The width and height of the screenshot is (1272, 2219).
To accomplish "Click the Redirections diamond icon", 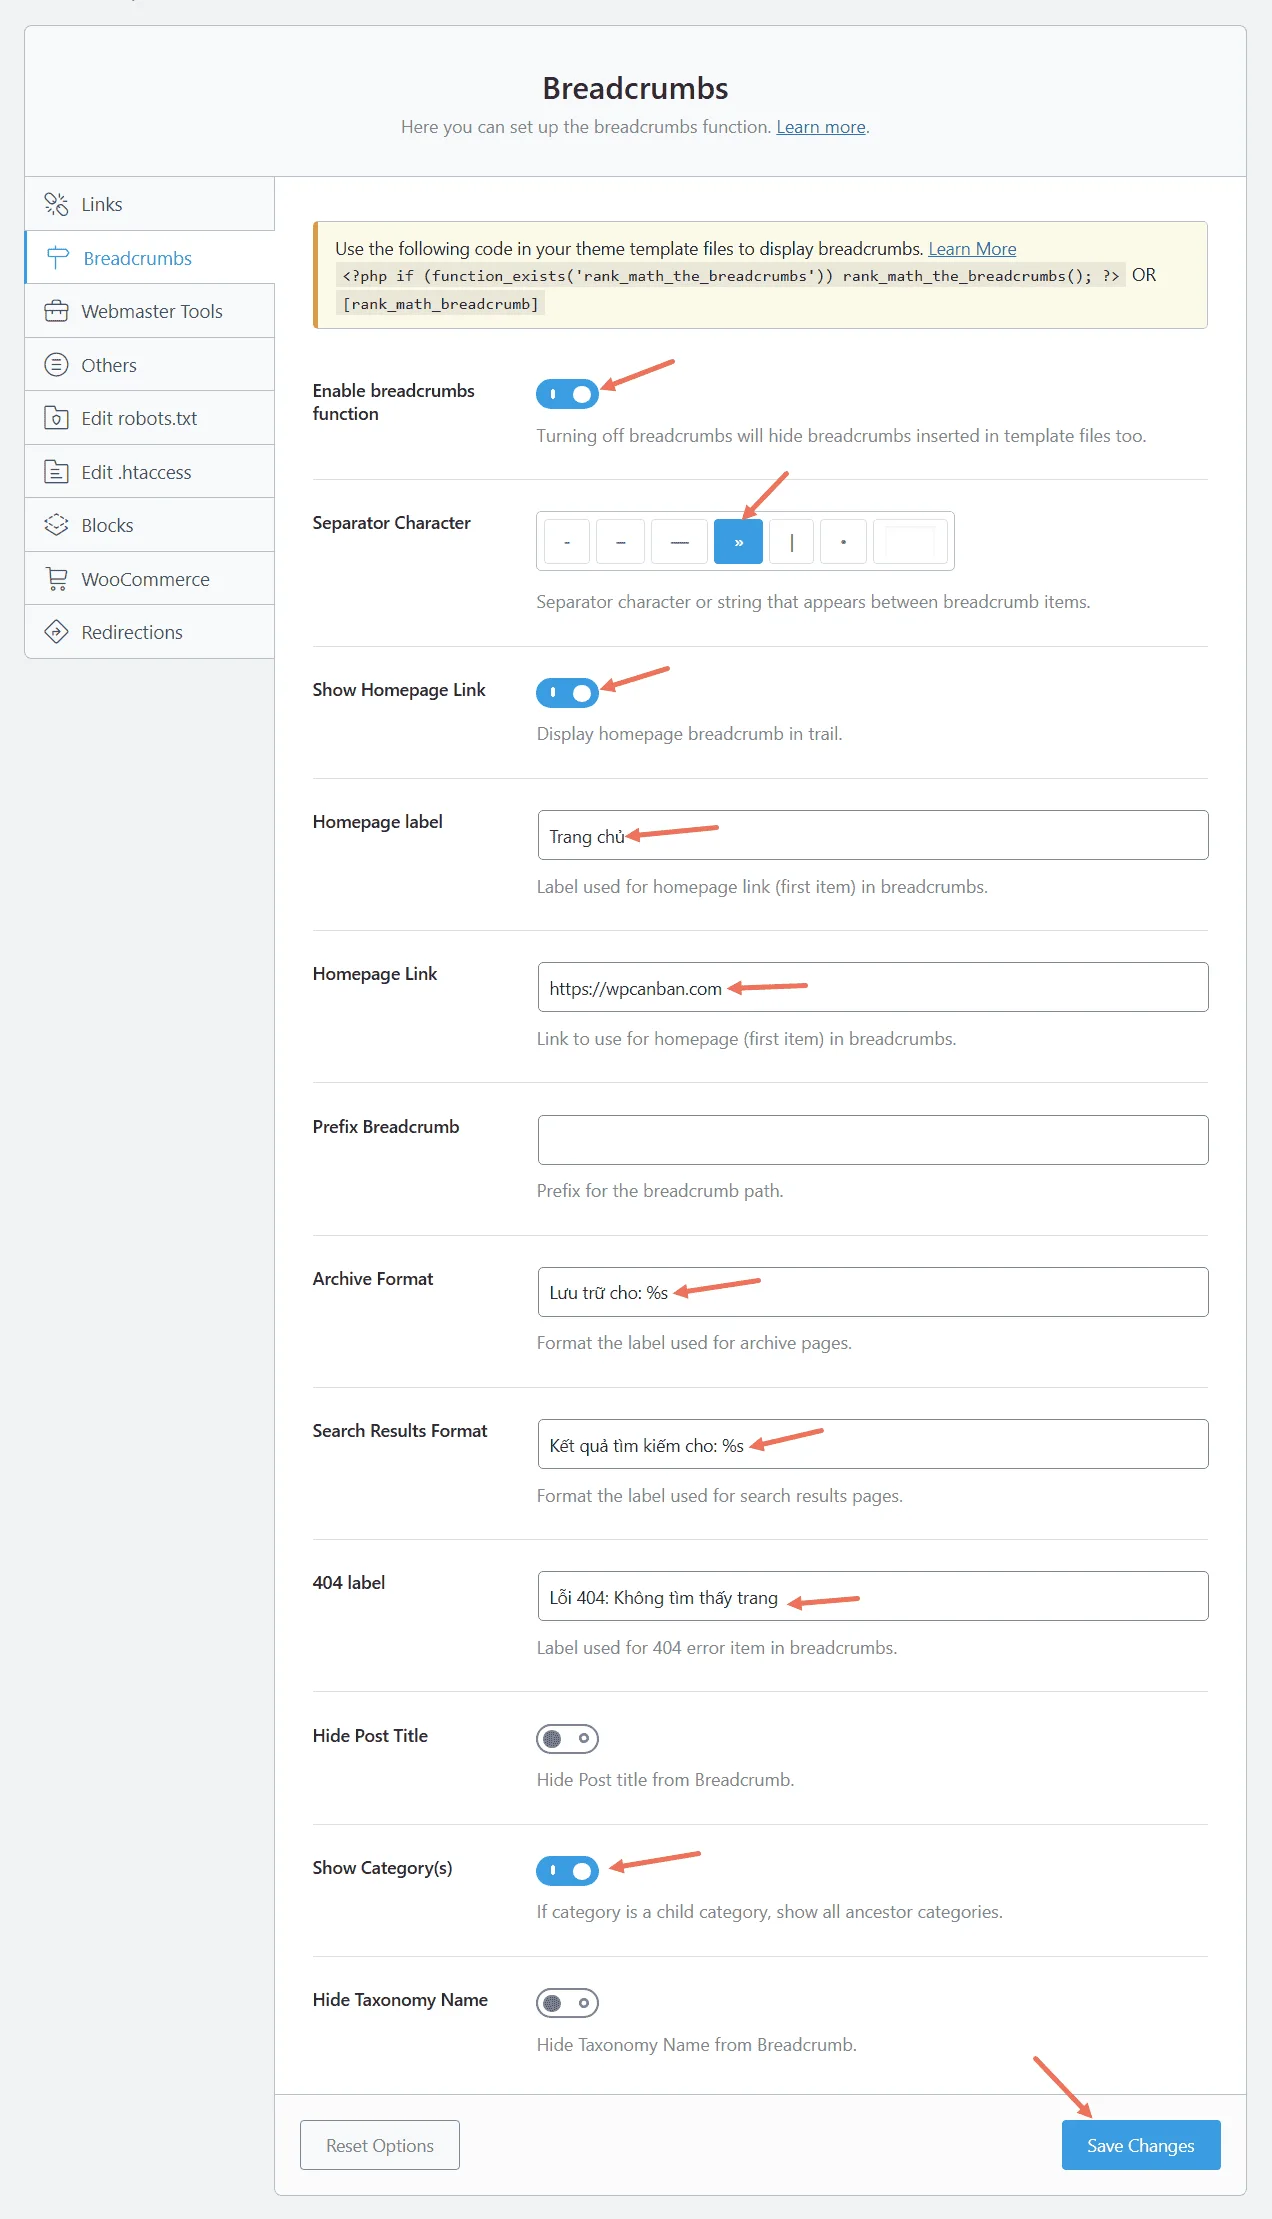I will 56,632.
